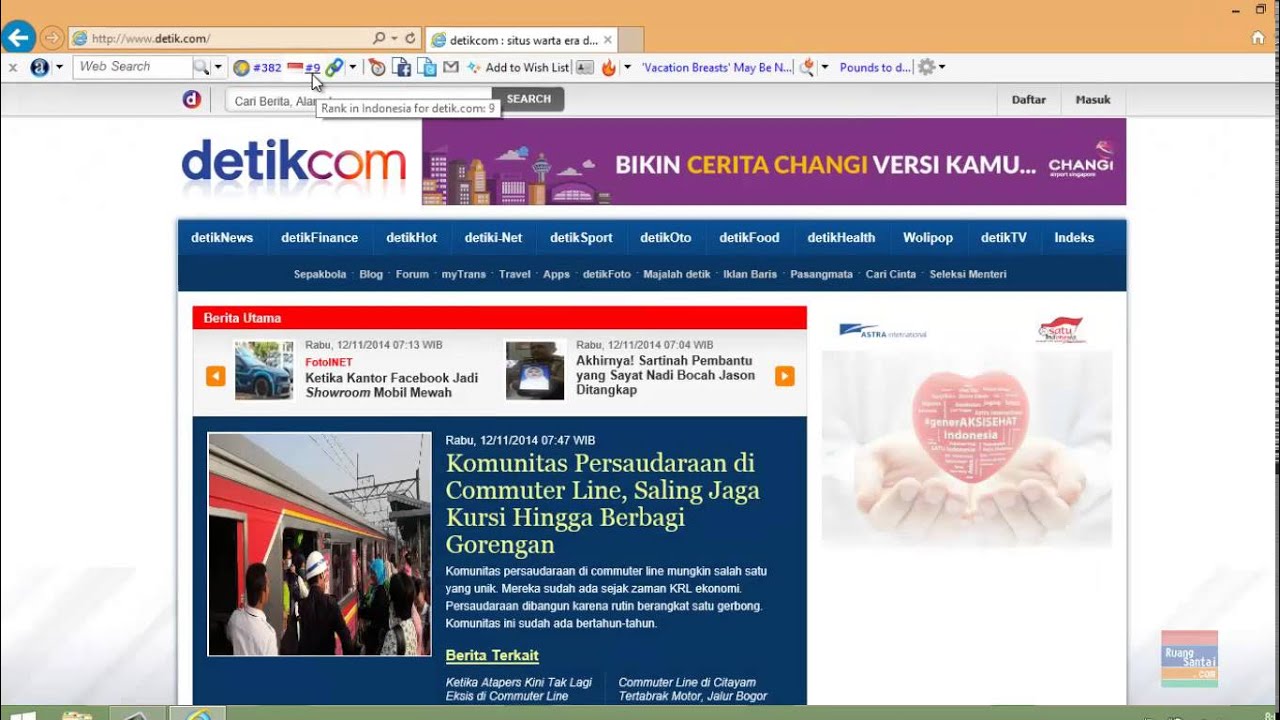Open the commuter line train photo
Screen dimensions: 1280x720
coord(319,544)
